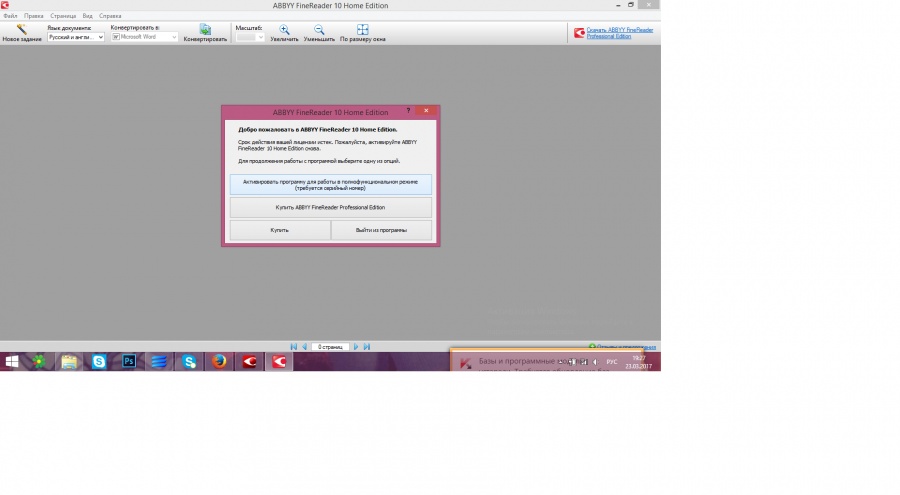Click the New Task wand icon
Image resolution: width=900 pixels, height=495 pixels.
21,29
